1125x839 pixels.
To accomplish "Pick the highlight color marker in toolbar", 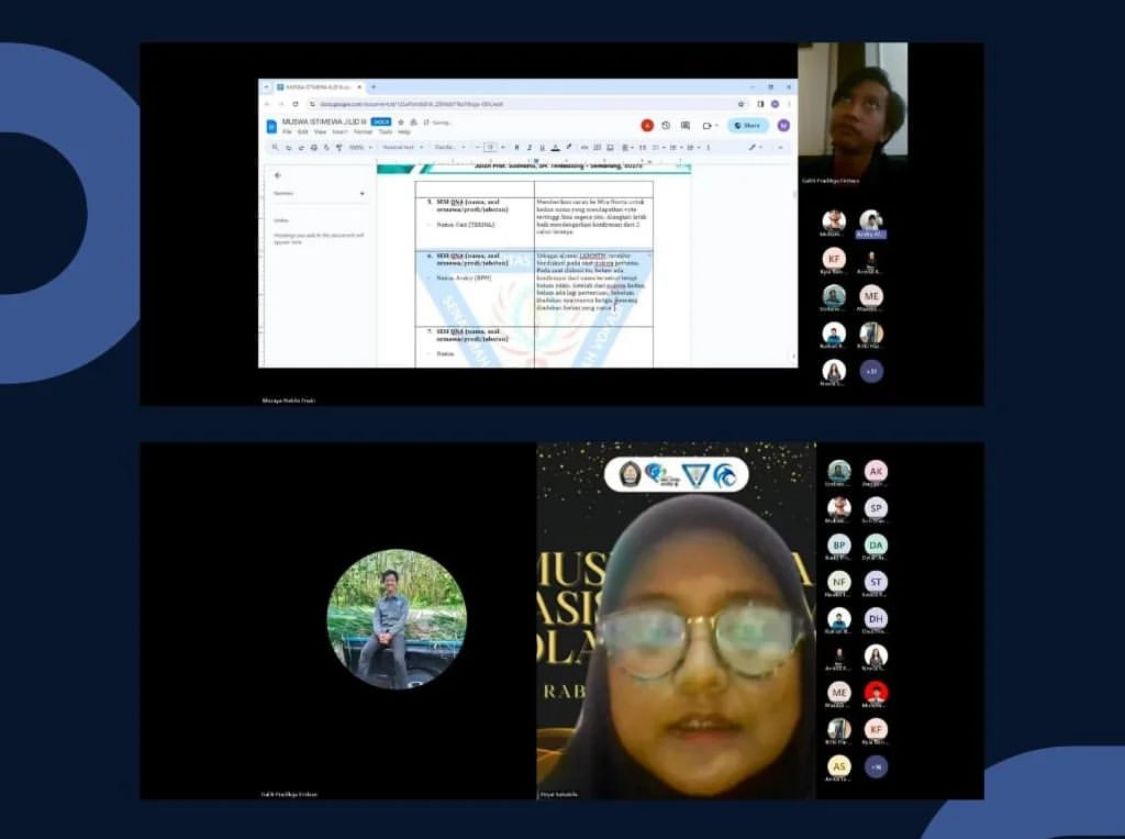I will click(x=568, y=148).
